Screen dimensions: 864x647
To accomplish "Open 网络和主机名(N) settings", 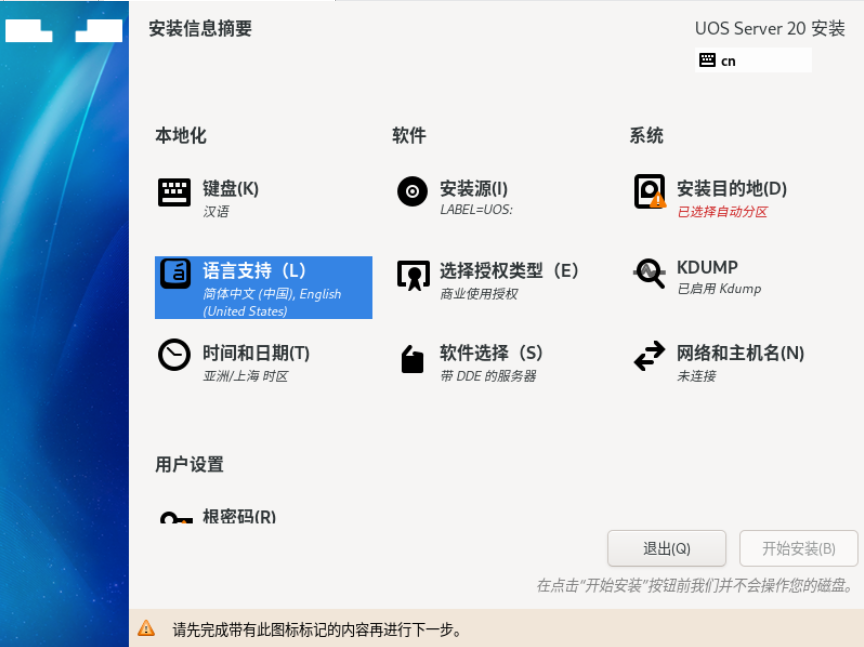I will (740, 353).
